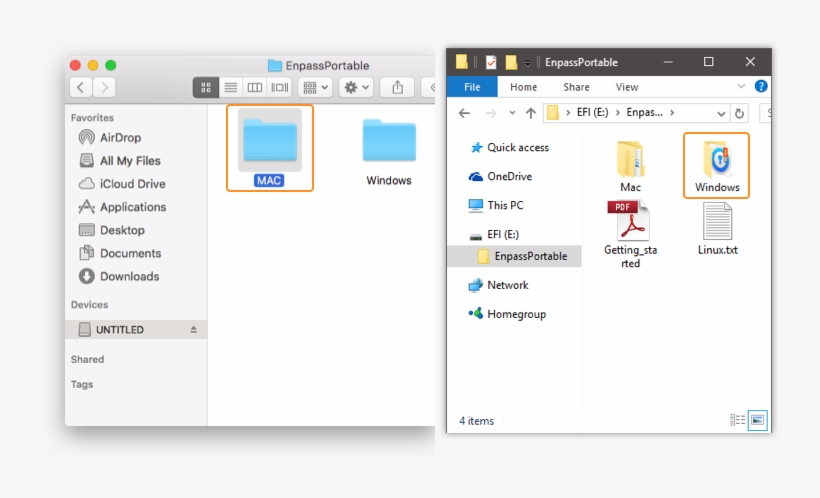Eject the UNTITLED device
The height and width of the screenshot is (498, 820).
click(x=194, y=330)
